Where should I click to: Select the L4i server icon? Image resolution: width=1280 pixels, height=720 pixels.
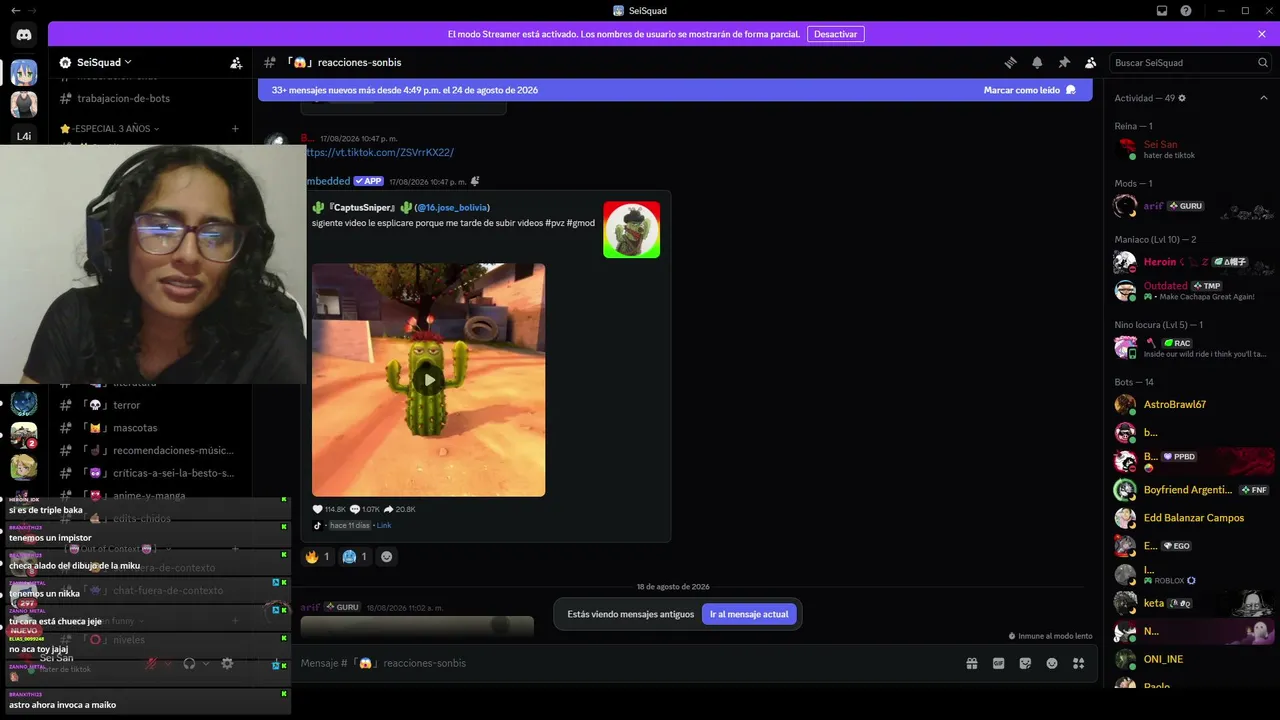24,136
